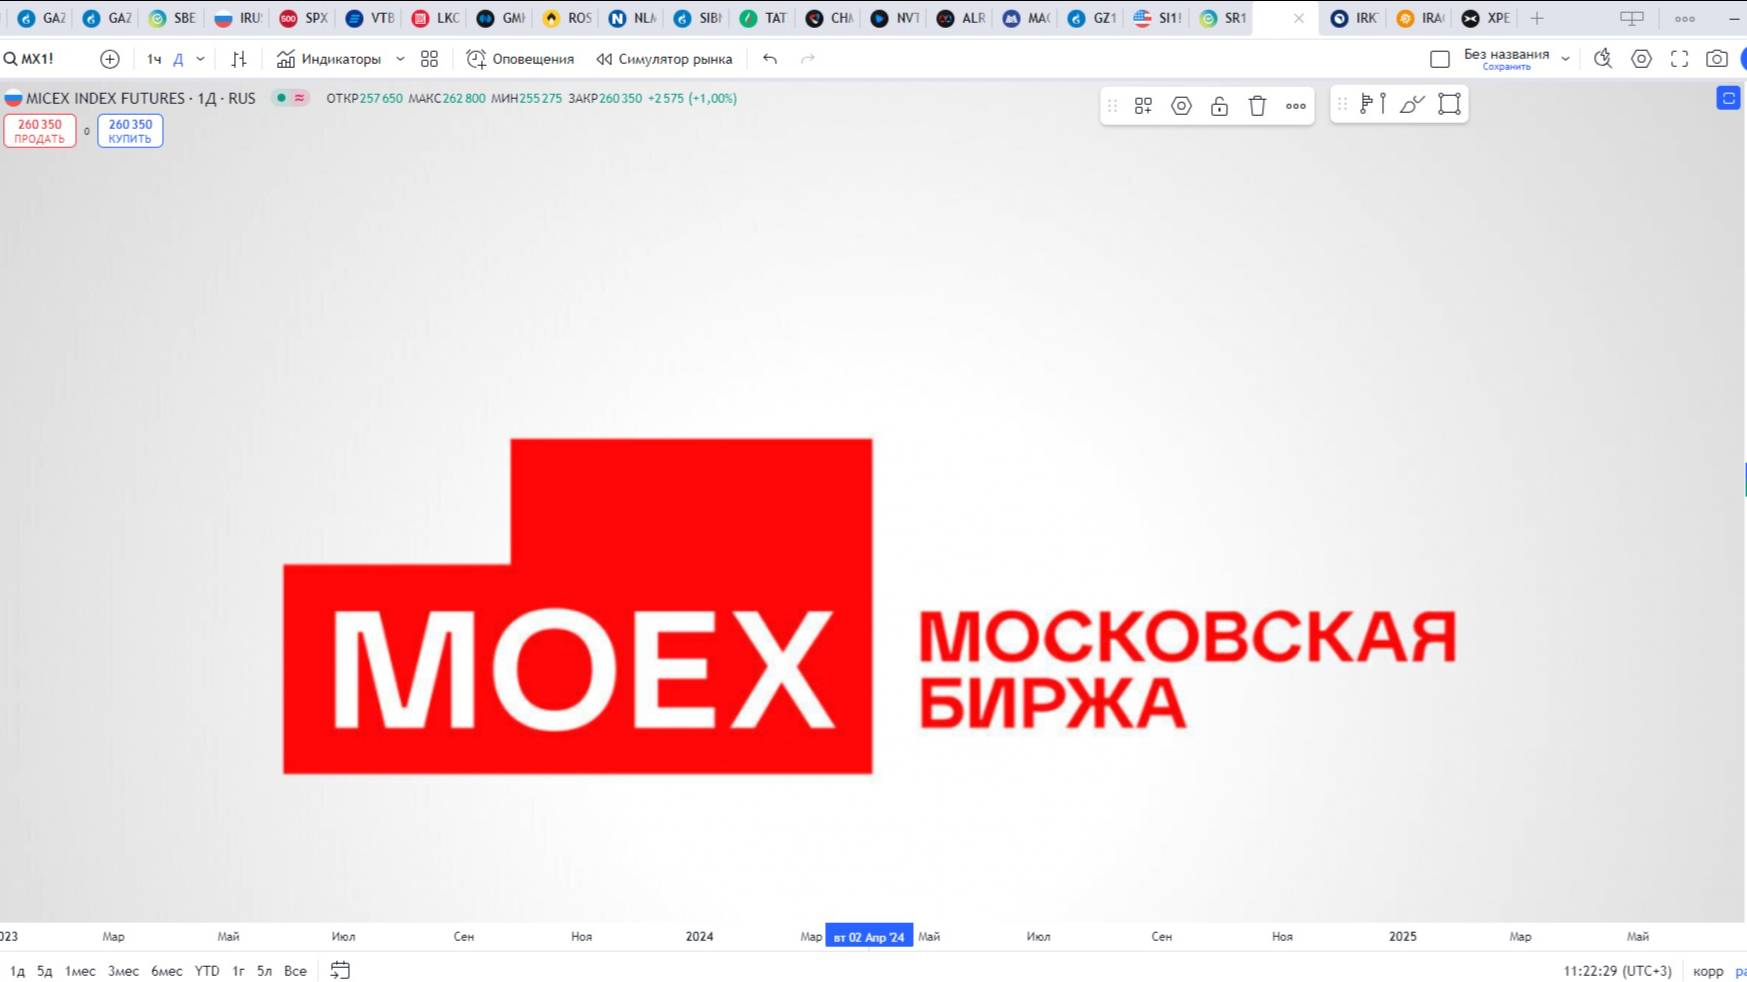The image size is (1747, 982).
Task: Set range to Все
Action: click(x=295, y=971)
